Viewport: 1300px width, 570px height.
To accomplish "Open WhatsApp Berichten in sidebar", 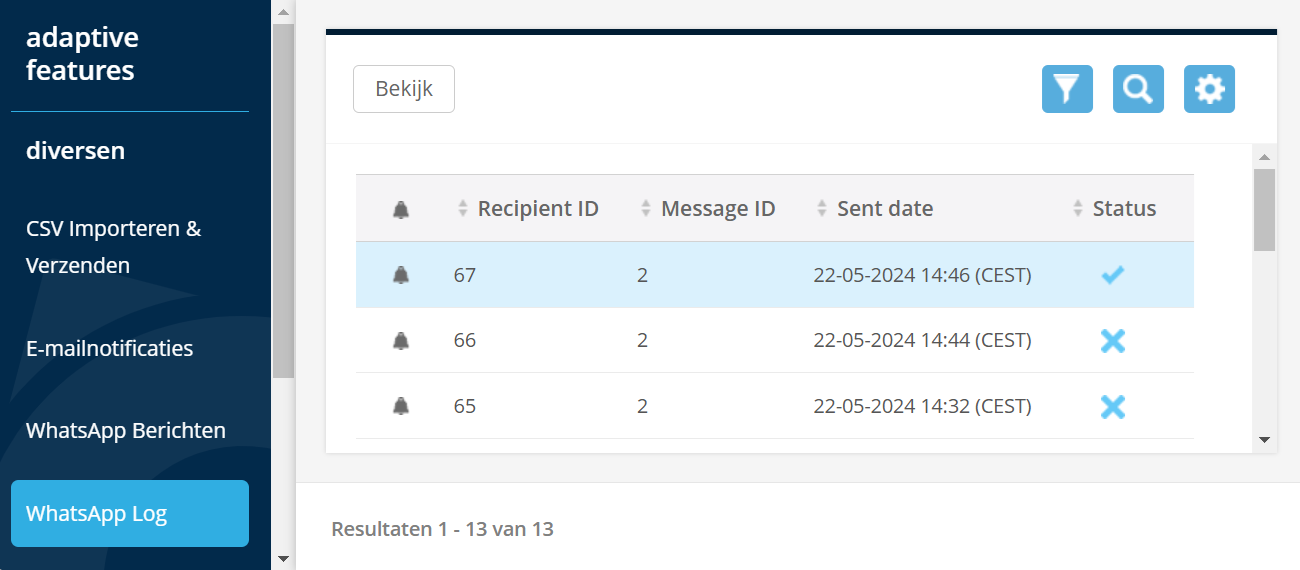I will click(126, 431).
